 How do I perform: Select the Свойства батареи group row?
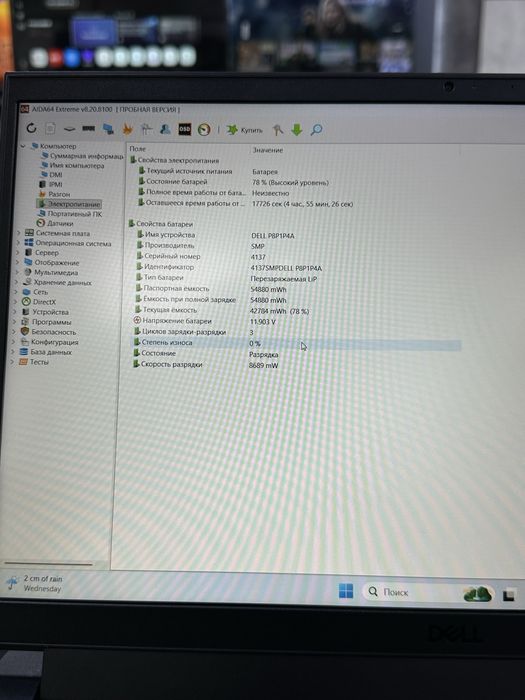tap(161, 224)
